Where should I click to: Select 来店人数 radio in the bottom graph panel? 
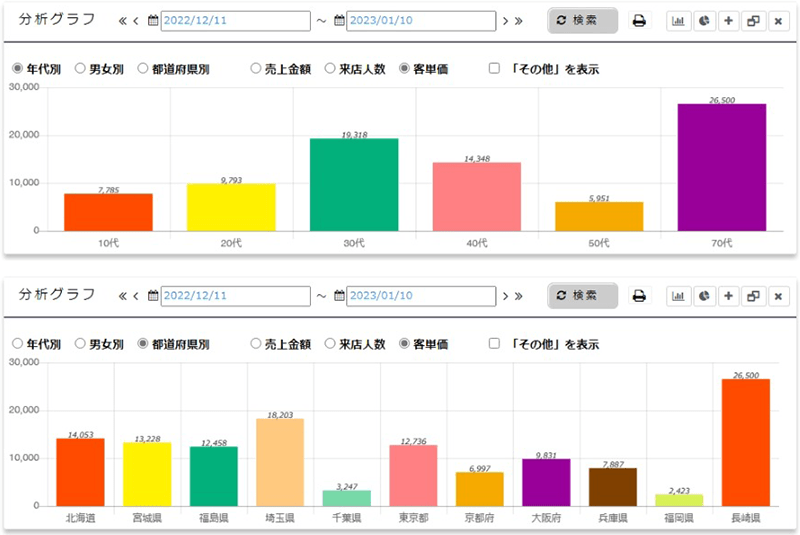pyautogui.click(x=331, y=344)
